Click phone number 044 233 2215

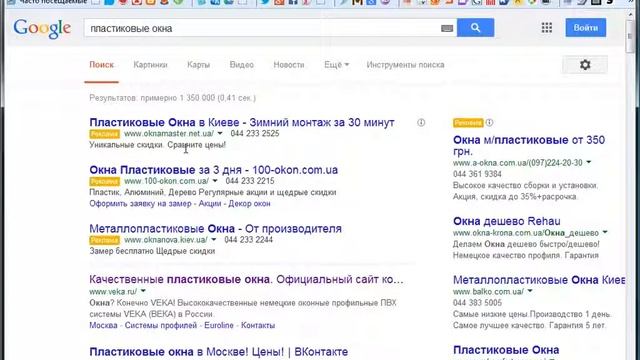tap(250, 181)
